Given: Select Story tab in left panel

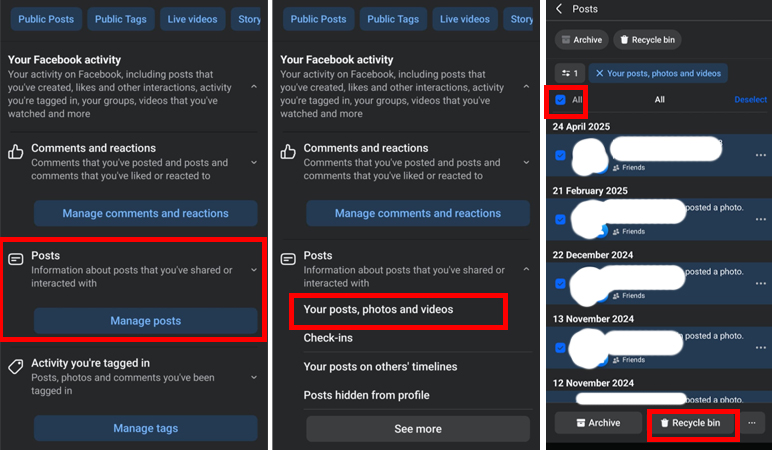Looking at the screenshot, I should [246, 19].
